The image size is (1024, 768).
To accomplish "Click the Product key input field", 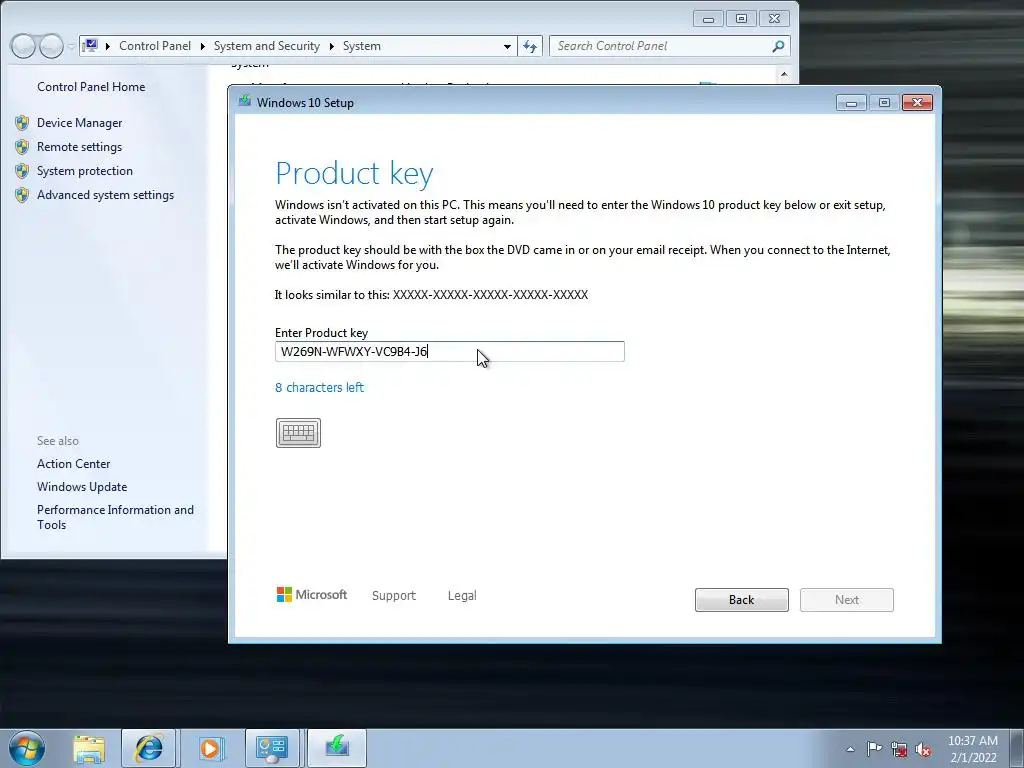I will pos(449,351).
